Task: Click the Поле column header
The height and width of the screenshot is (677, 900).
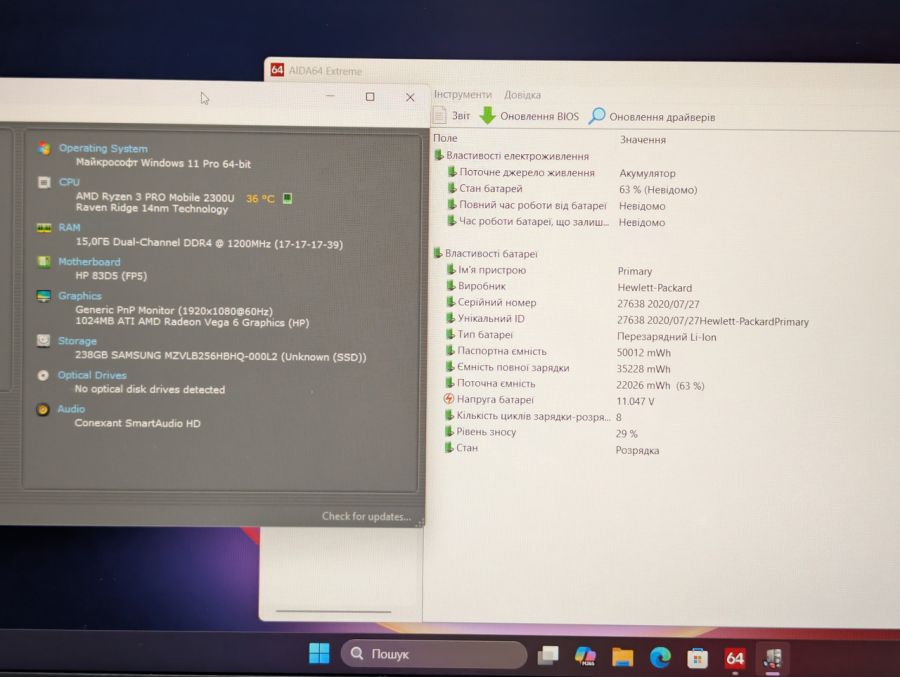Action: coord(445,138)
